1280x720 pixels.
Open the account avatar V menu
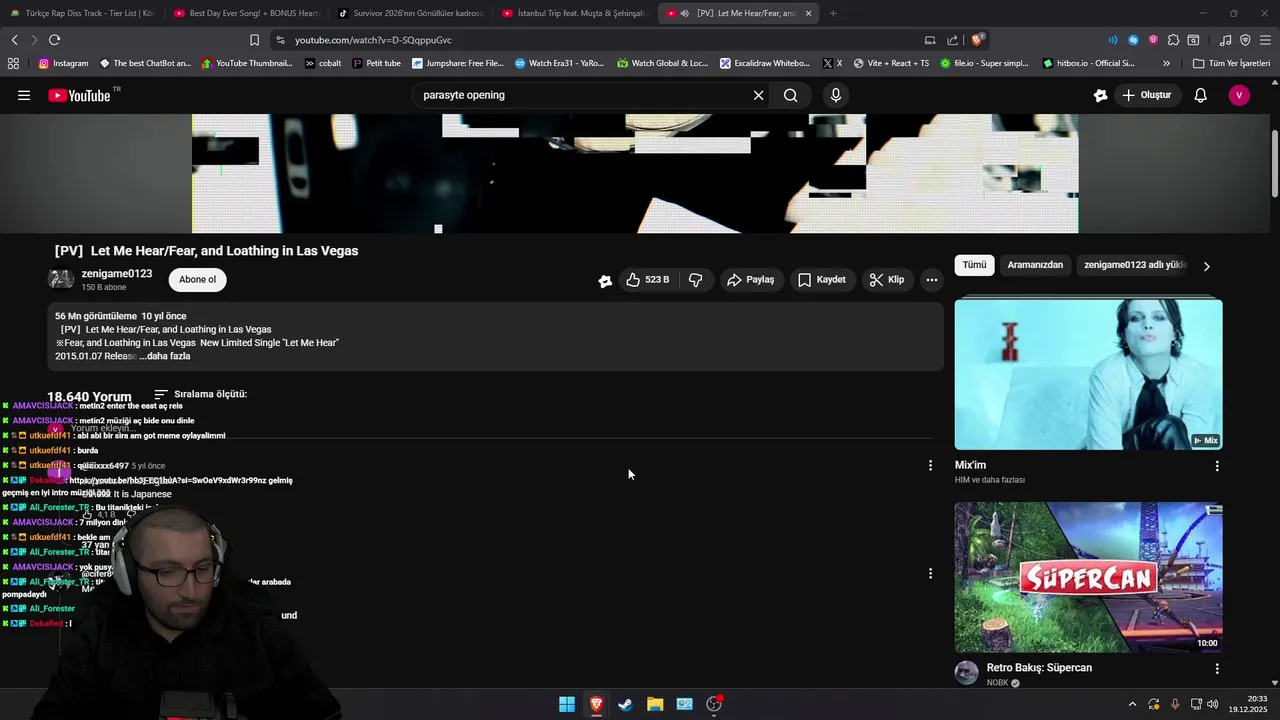coord(1239,95)
